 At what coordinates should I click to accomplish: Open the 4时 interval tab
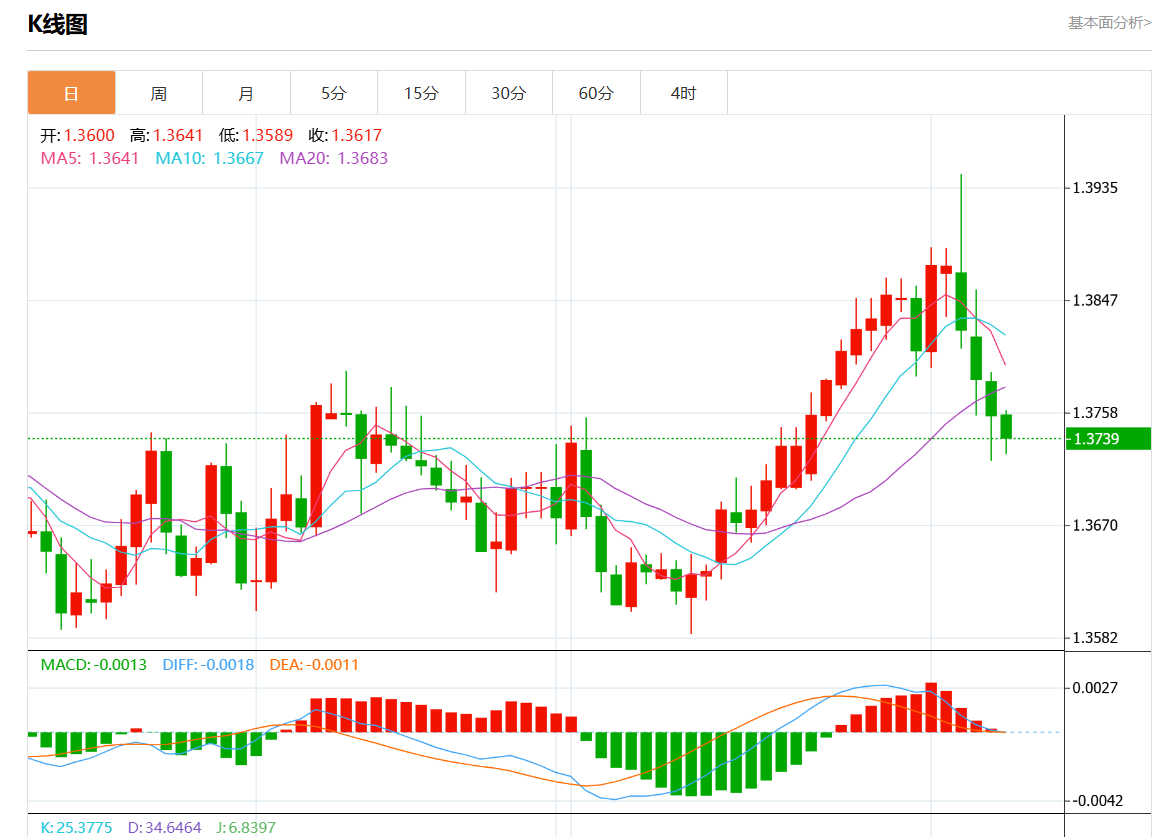[683, 93]
